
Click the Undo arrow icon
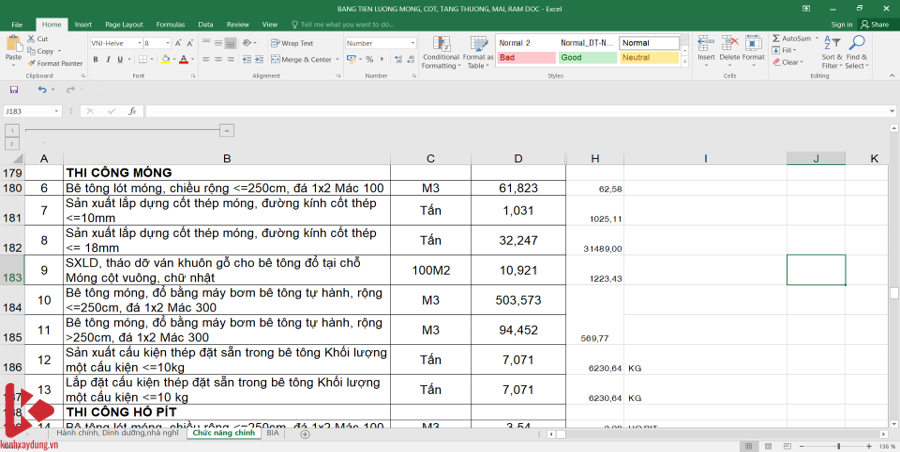41,89
